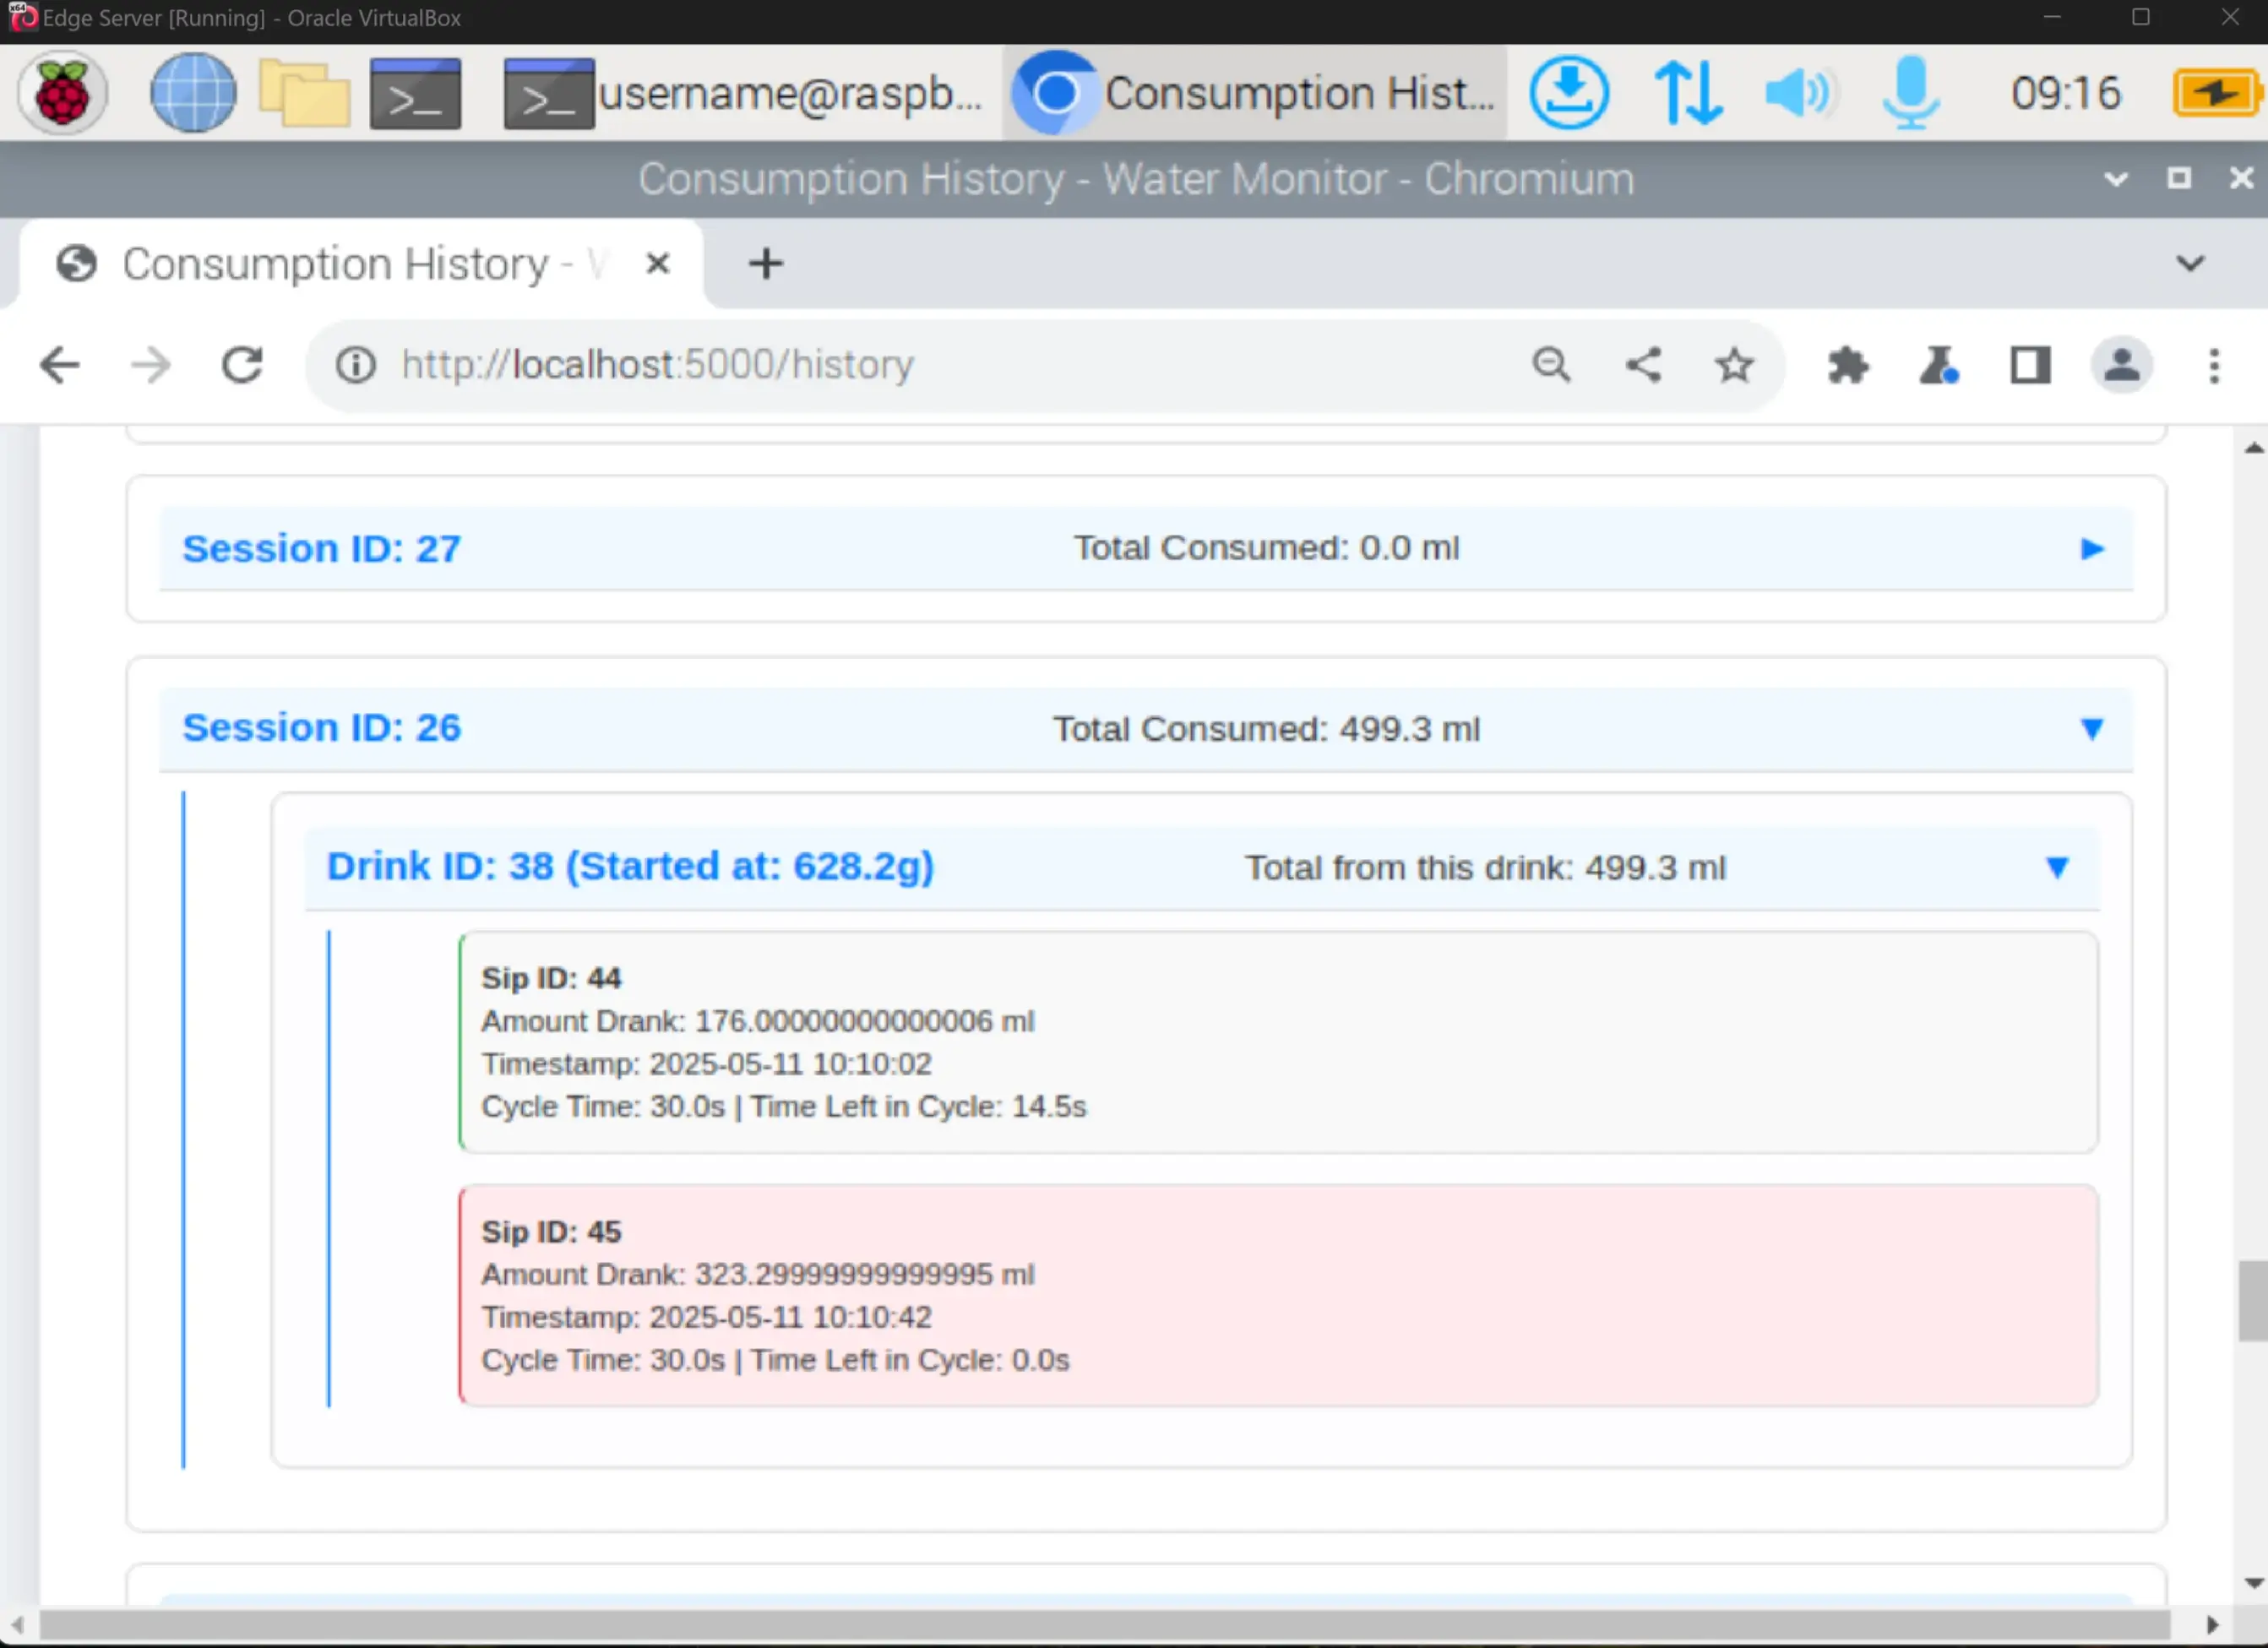The image size is (2268, 1648).
Task: Click the vertical scrollbar down arrow
Action: [x=2254, y=1583]
